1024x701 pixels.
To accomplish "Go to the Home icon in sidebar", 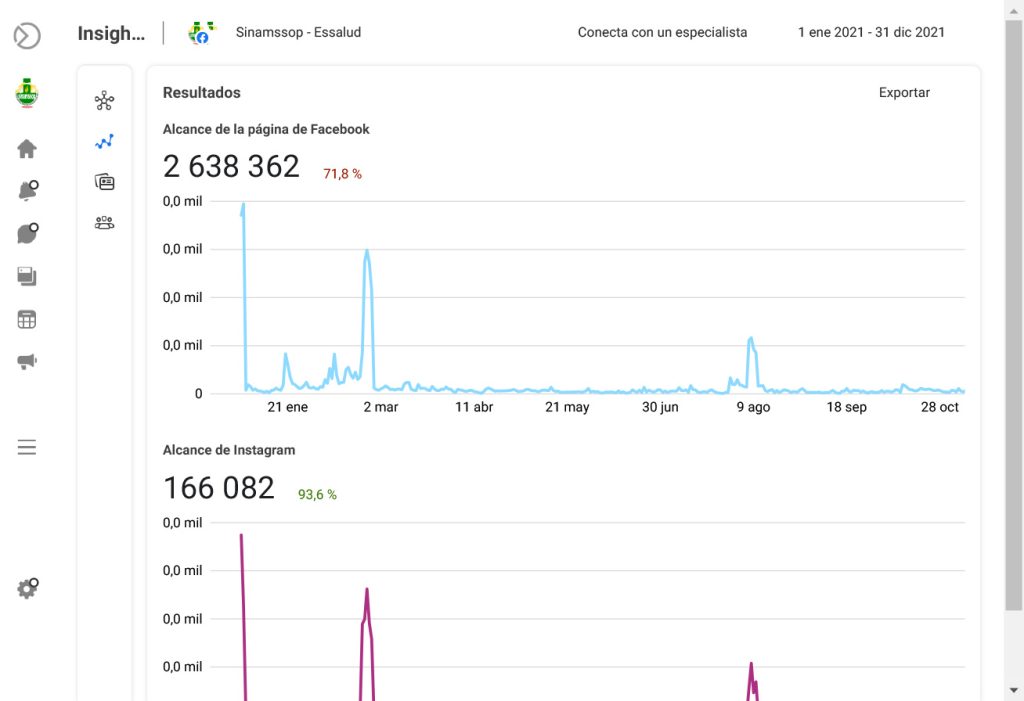I will [x=27, y=149].
